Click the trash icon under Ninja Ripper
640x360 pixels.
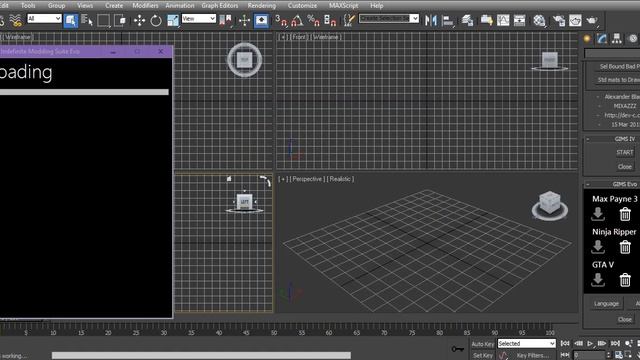[x=625, y=247]
